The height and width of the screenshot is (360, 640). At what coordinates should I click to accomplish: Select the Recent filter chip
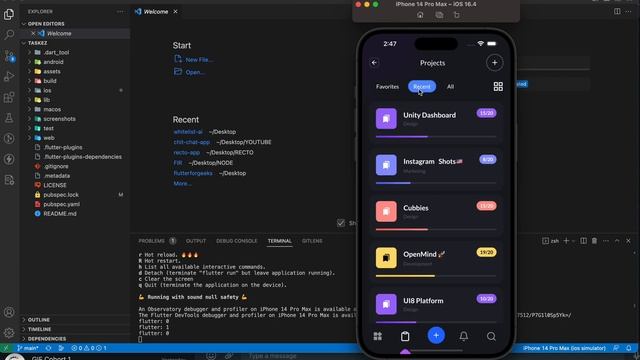[x=422, y=87]
